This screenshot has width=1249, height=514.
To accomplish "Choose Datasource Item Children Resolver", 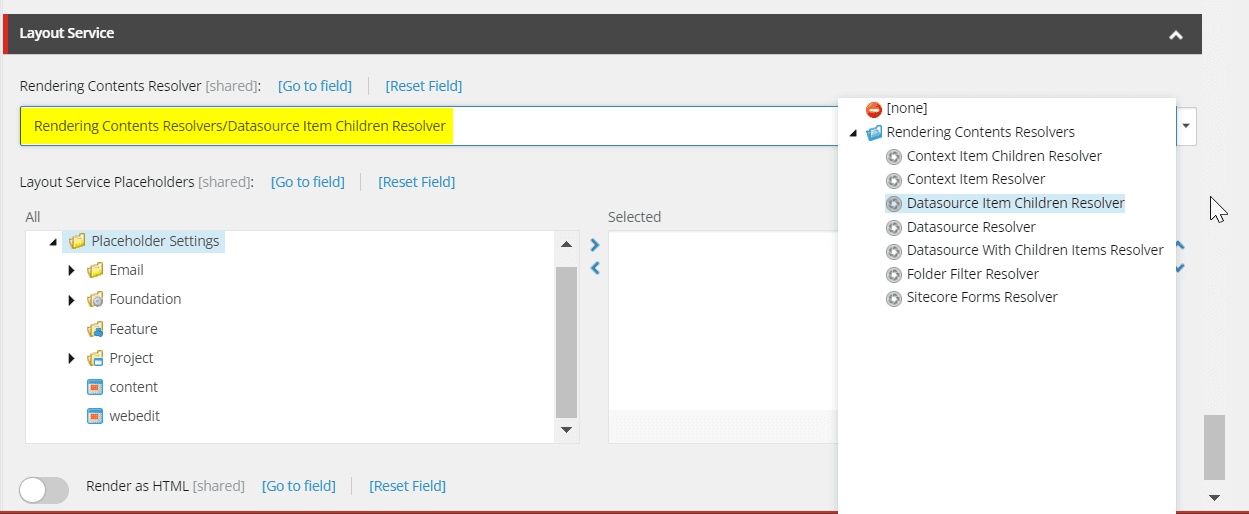I will coord(1016,203).
